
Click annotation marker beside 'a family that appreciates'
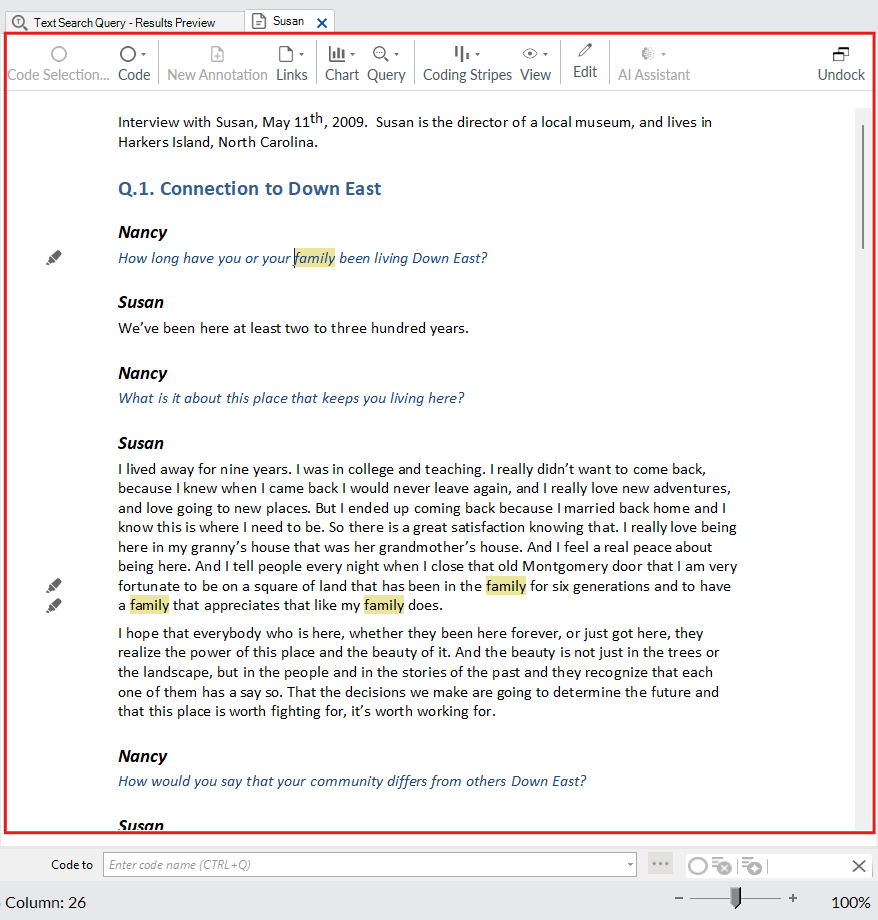point(54,606)
